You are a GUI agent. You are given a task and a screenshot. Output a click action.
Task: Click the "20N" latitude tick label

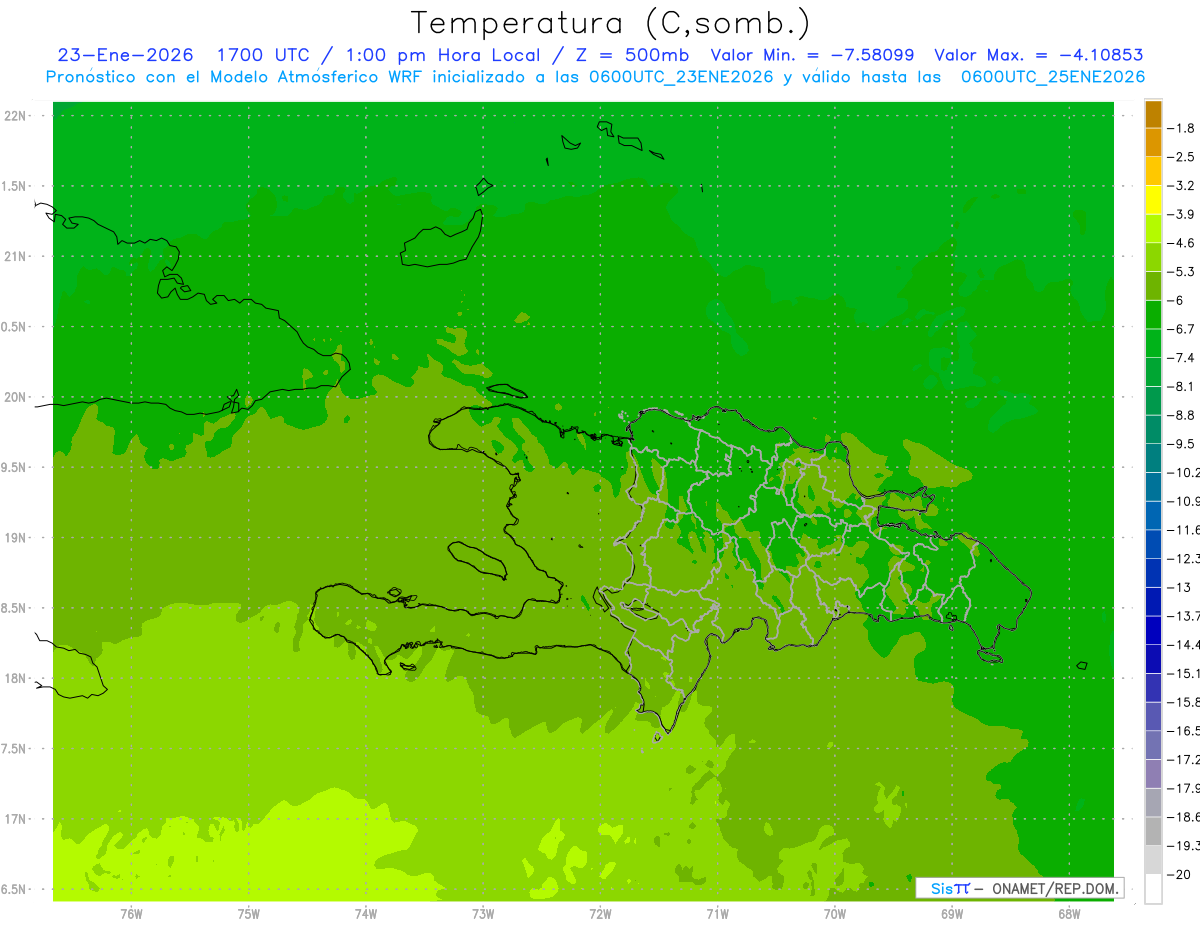tap(15, 397)
